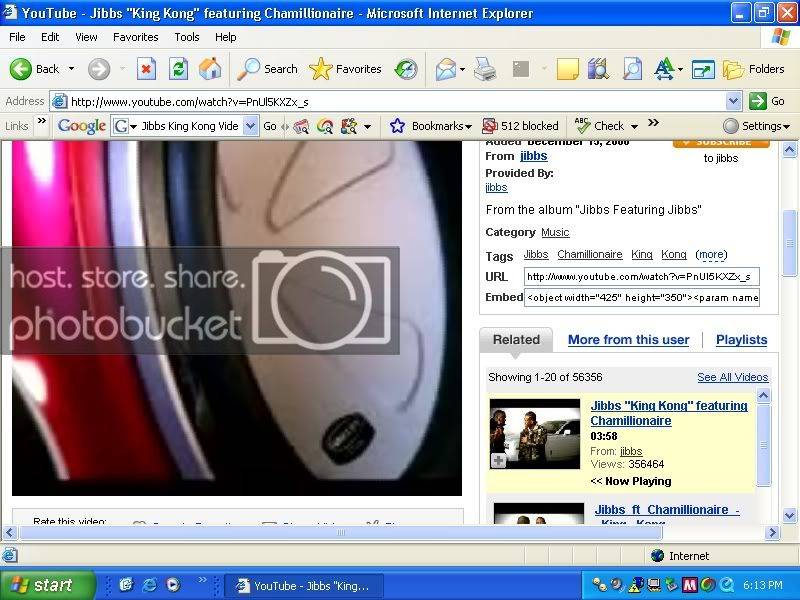This screenshot has height=600, width=800.
Task: Print the page with printer icon
Action: [485, 69]
